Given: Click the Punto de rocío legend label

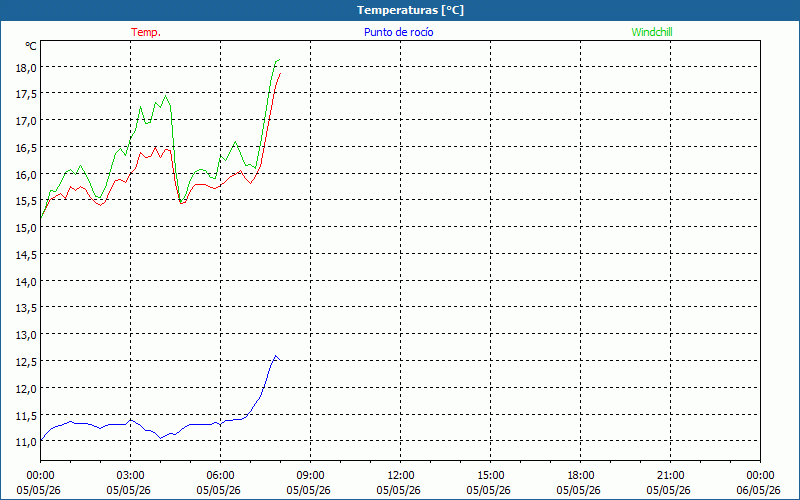Looking at the screenshot, I should pyautogui.click(x=398, y=32).
